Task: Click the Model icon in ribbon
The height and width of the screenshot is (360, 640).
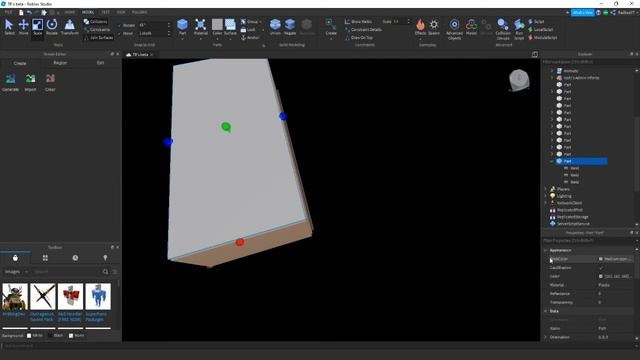Action: 471,24
